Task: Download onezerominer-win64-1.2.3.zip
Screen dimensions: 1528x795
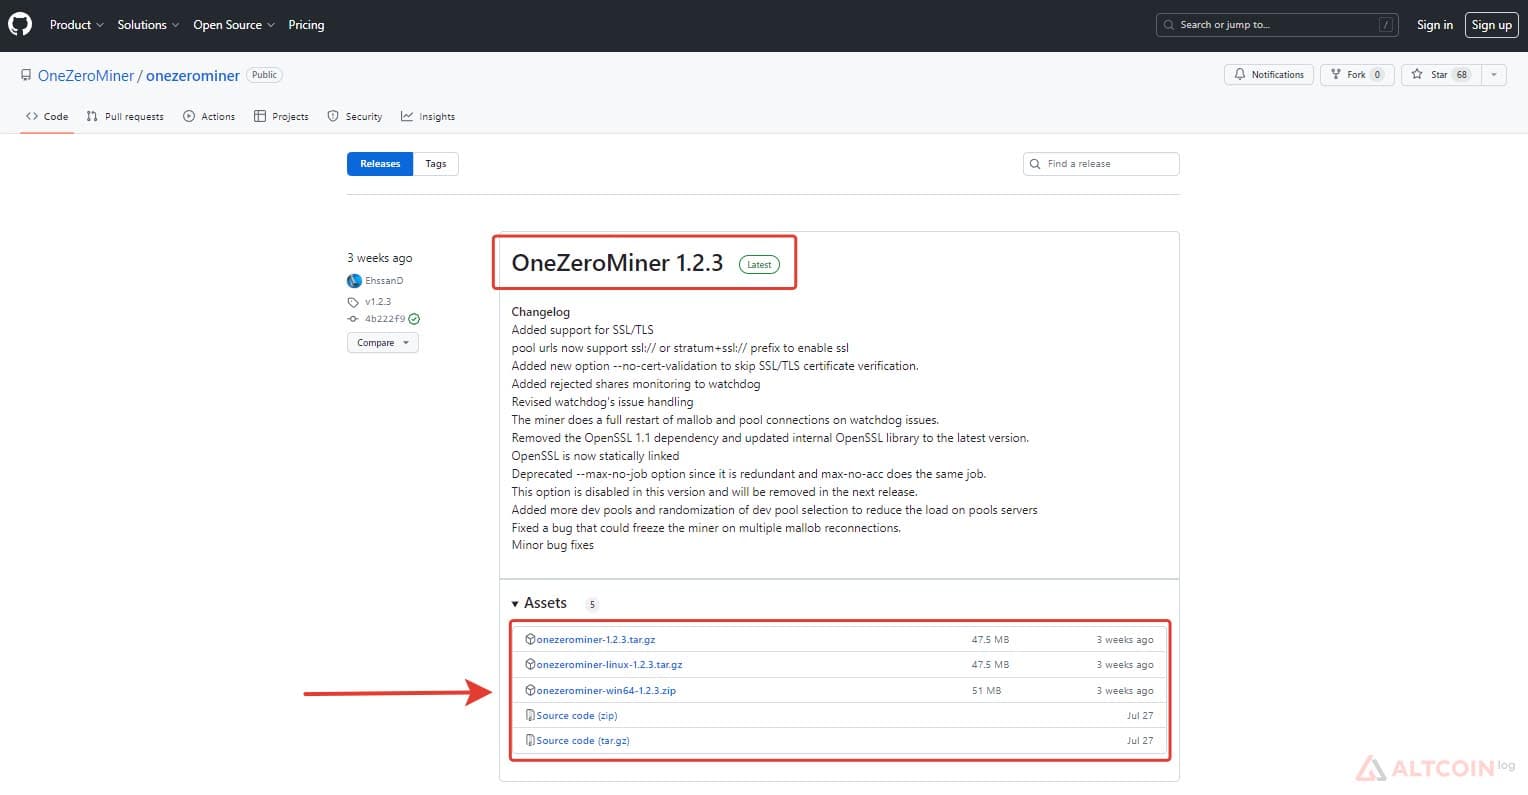Action: coord(606,690)
